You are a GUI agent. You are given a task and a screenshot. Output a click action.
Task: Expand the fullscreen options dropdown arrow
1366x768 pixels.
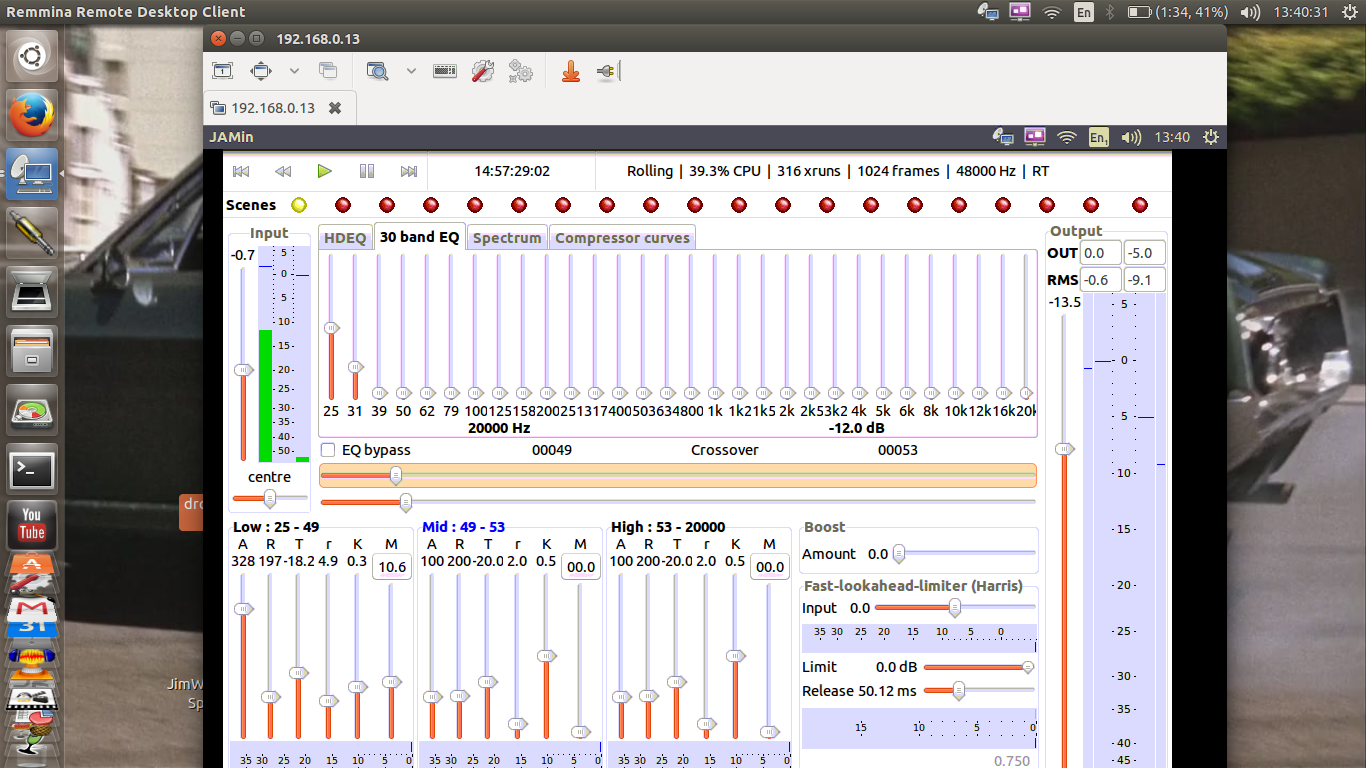coord(294,71)
